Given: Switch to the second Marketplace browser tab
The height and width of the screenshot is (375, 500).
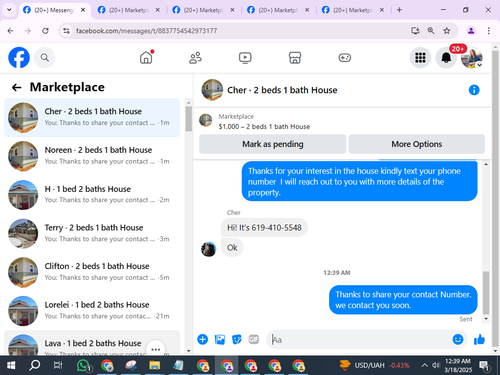Looking at the screenshot, I should [129, 10].
